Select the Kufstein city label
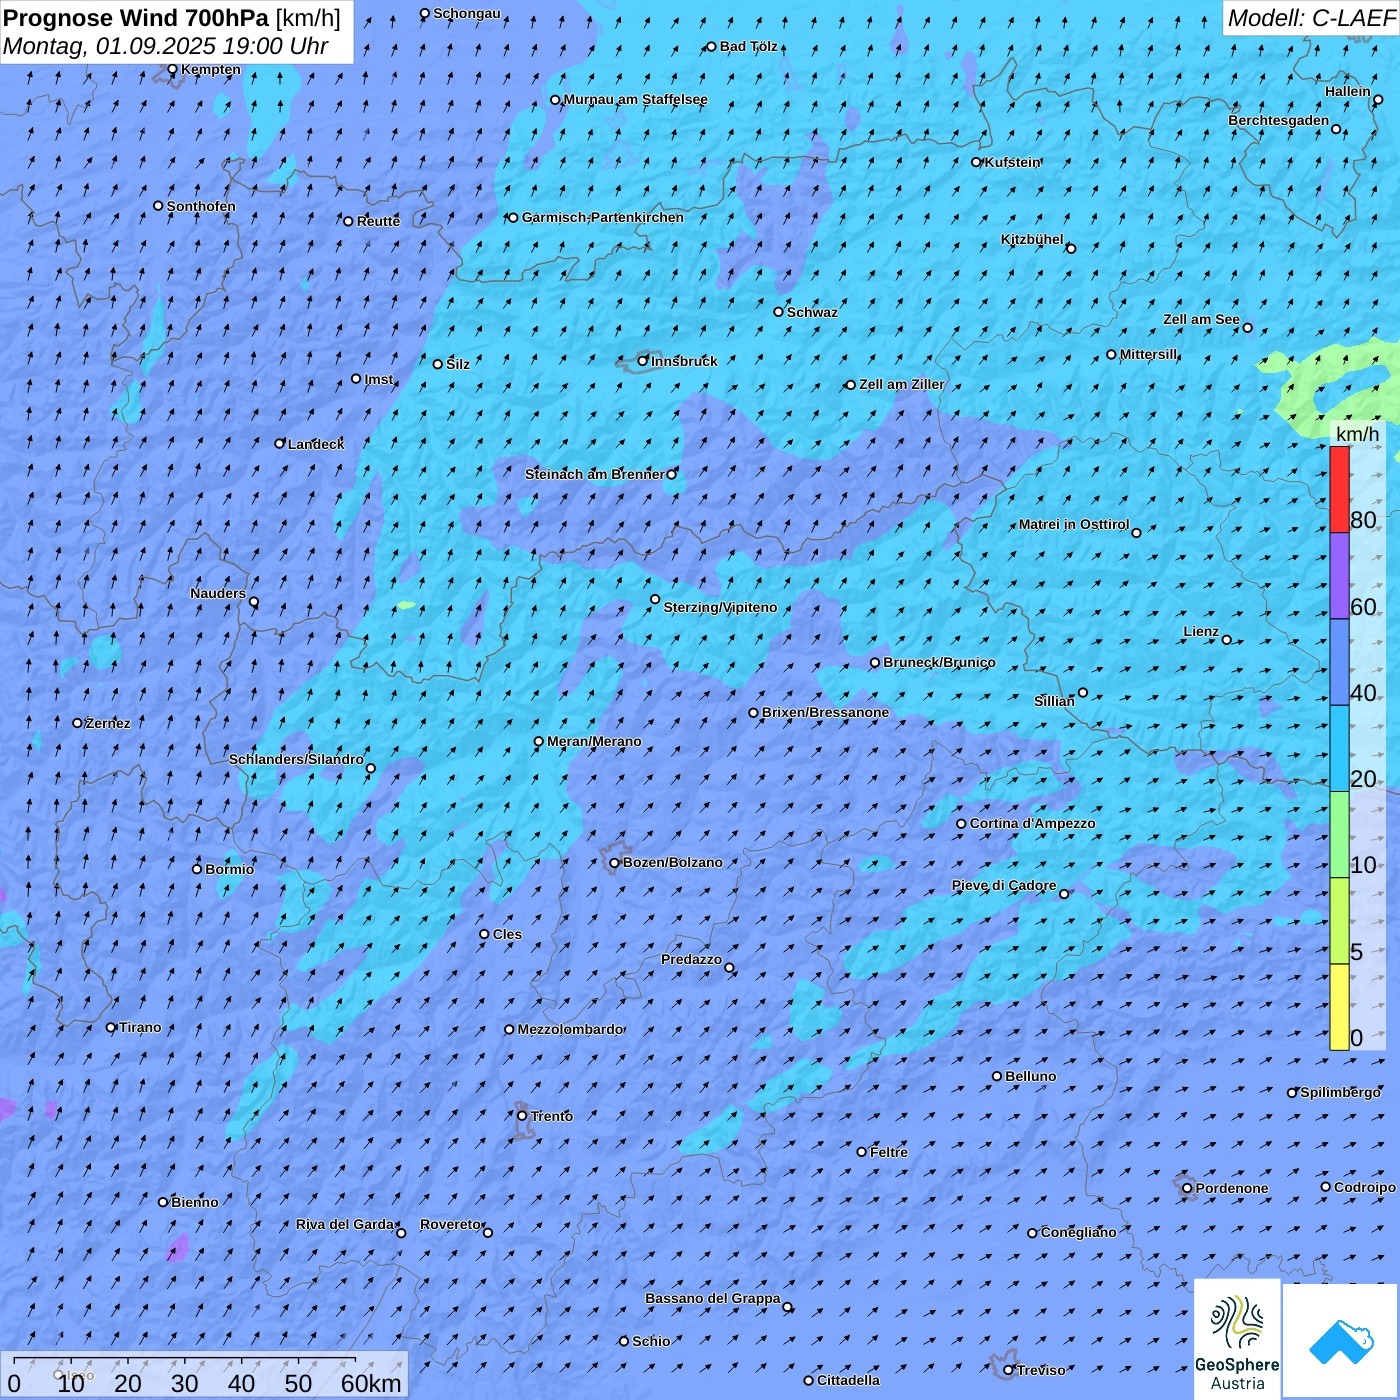1400x1400 pixels. click(x=1012, y=162)
